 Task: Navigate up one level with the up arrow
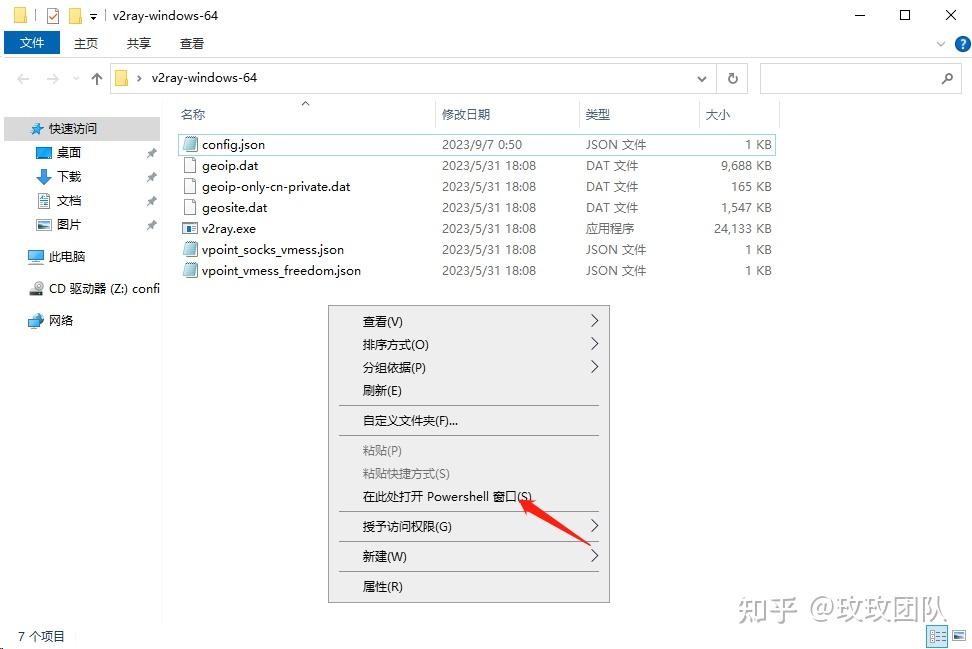click(96, 78)
